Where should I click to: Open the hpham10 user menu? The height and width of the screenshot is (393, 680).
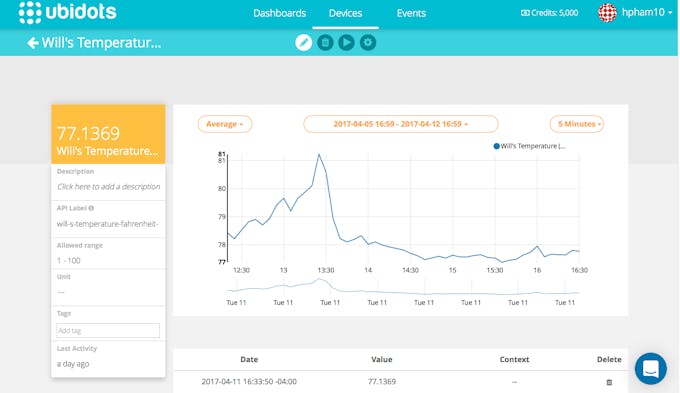(x=647, y=13)
